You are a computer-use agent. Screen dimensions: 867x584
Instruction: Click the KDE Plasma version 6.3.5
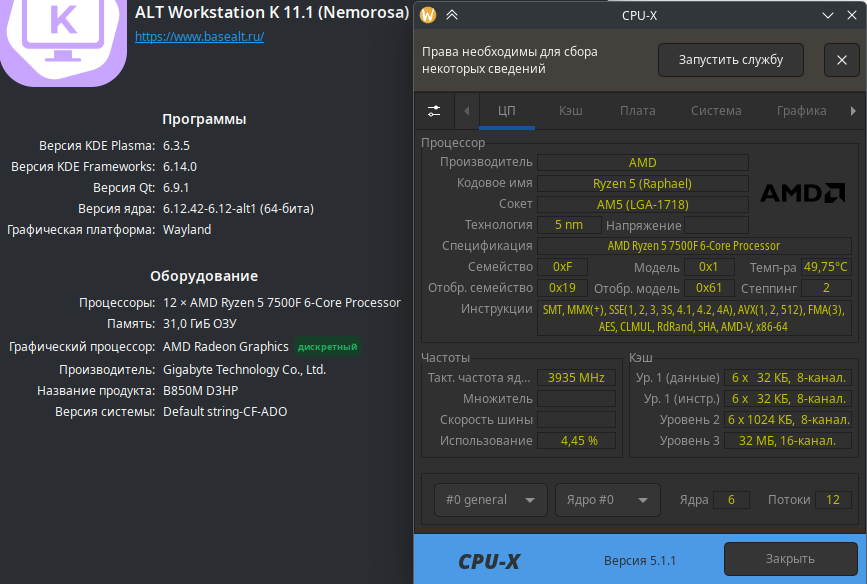pos(176,145)
